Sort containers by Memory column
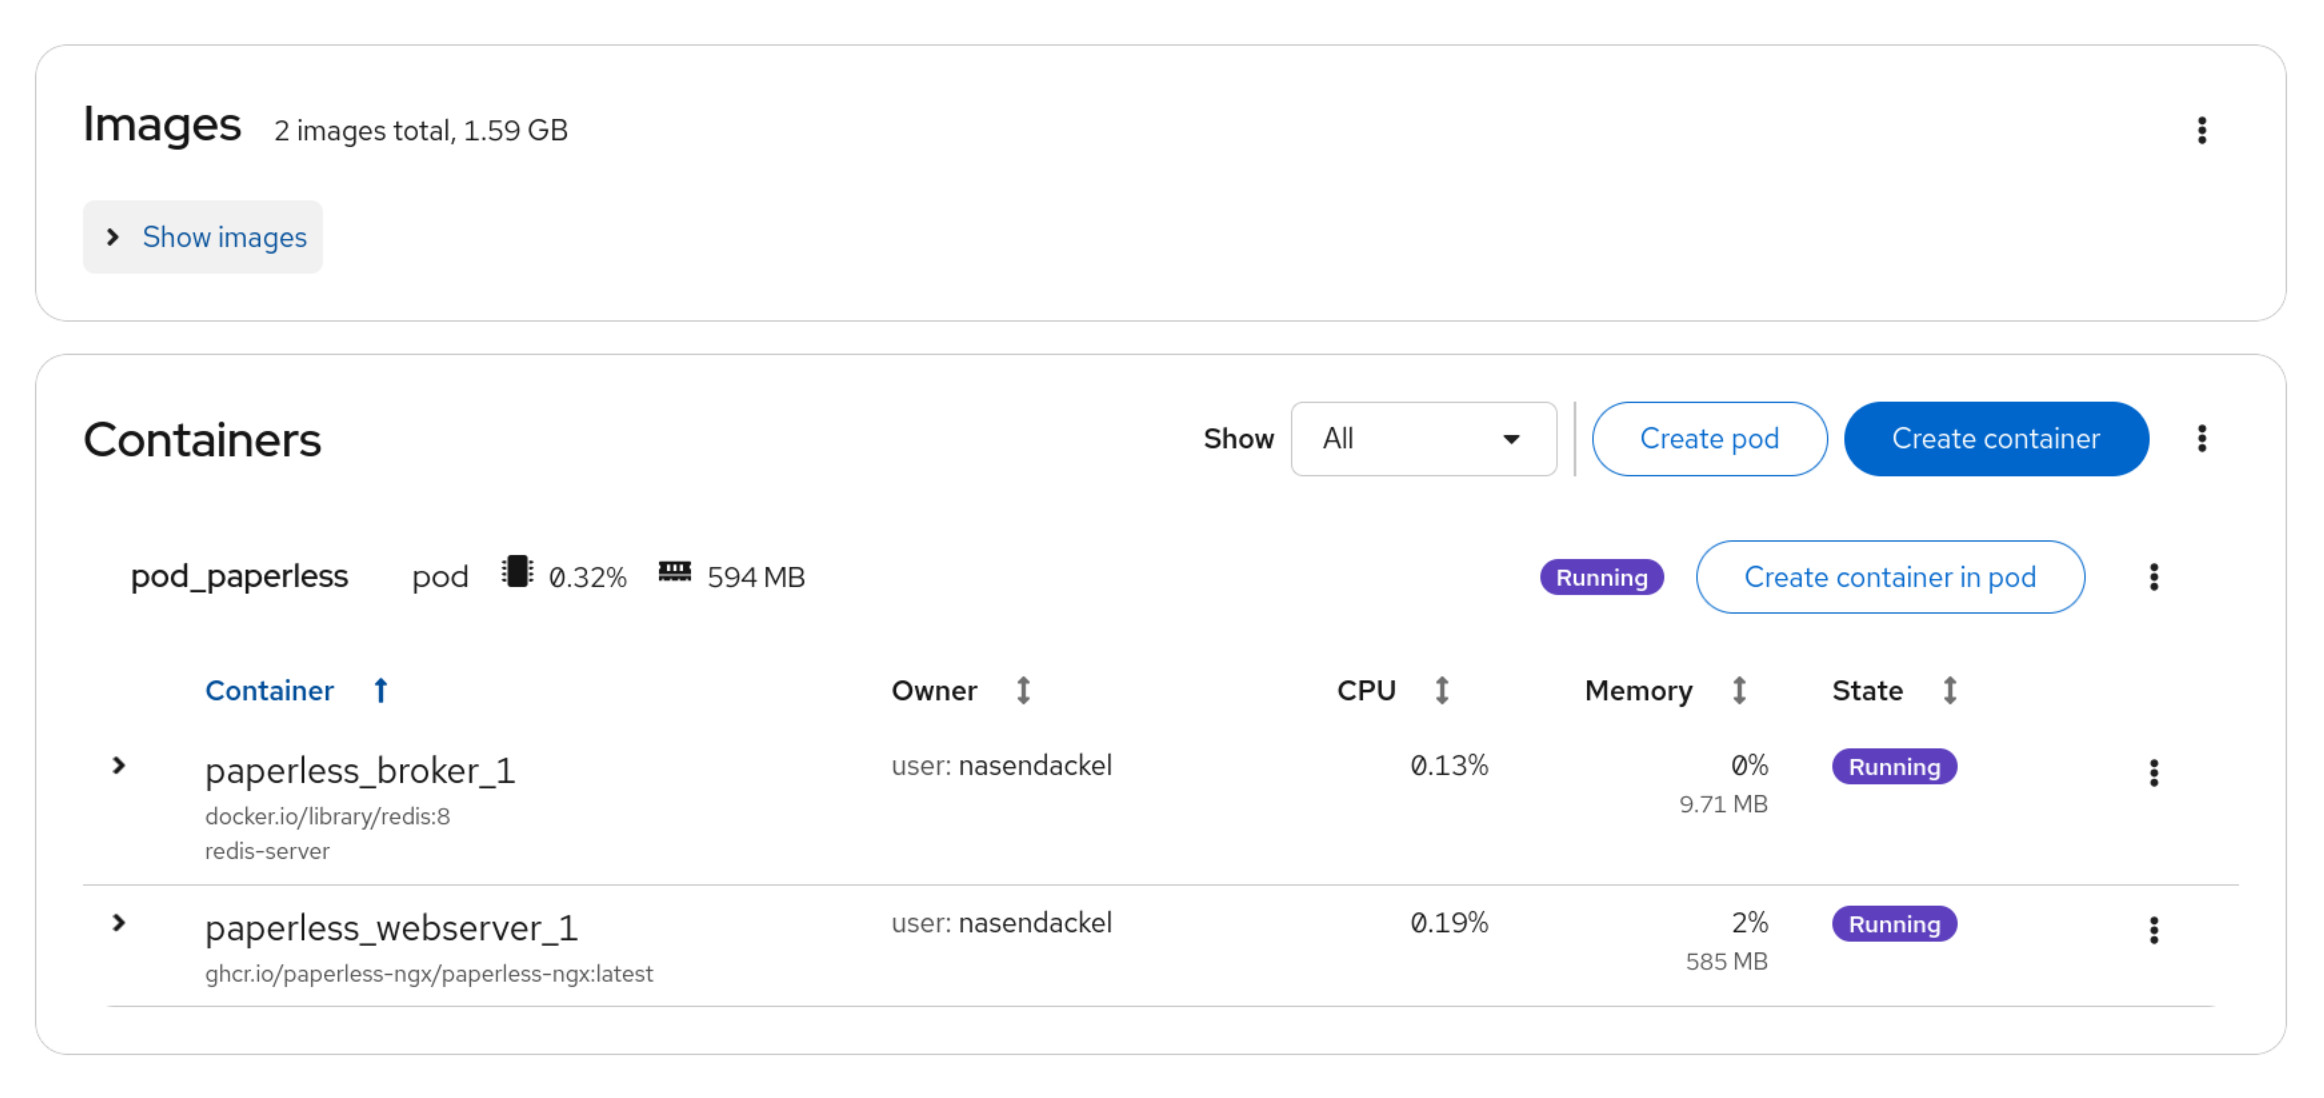 click(x=1666, y=690)
